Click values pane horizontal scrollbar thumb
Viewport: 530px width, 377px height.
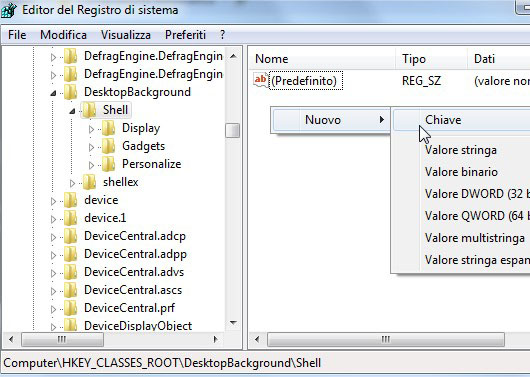click(386, 339)
